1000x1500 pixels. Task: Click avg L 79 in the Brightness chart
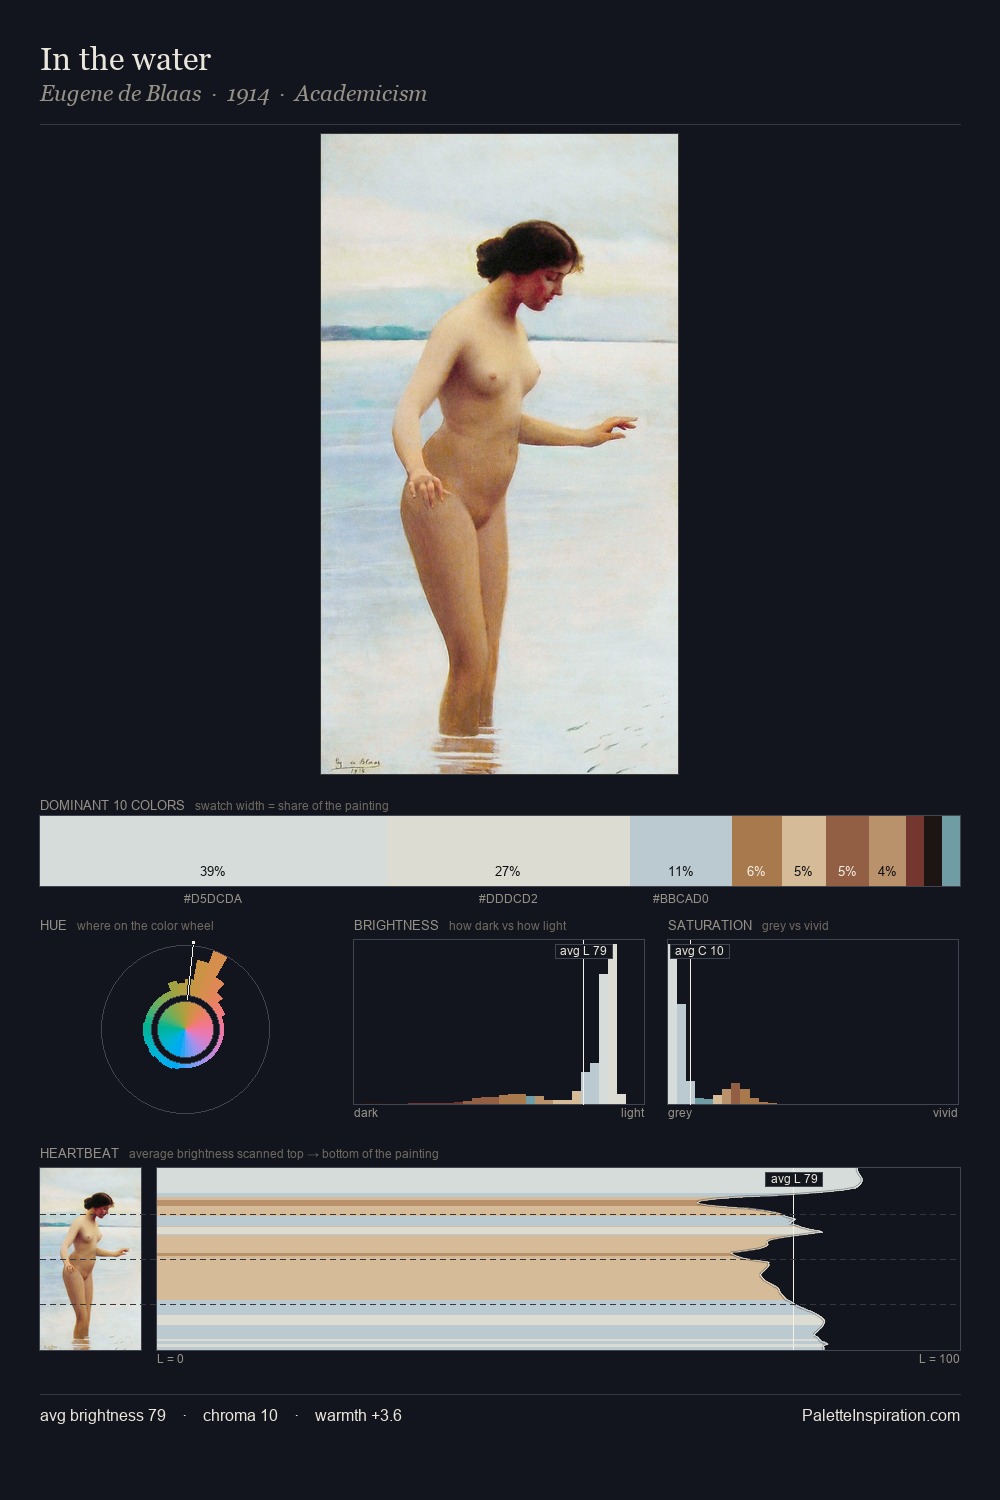click(x=583, y=951)
